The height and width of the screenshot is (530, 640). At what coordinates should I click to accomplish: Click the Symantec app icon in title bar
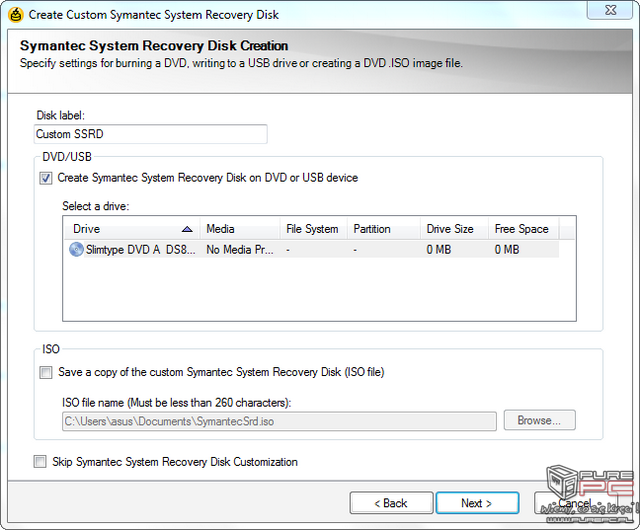(16, 15)
